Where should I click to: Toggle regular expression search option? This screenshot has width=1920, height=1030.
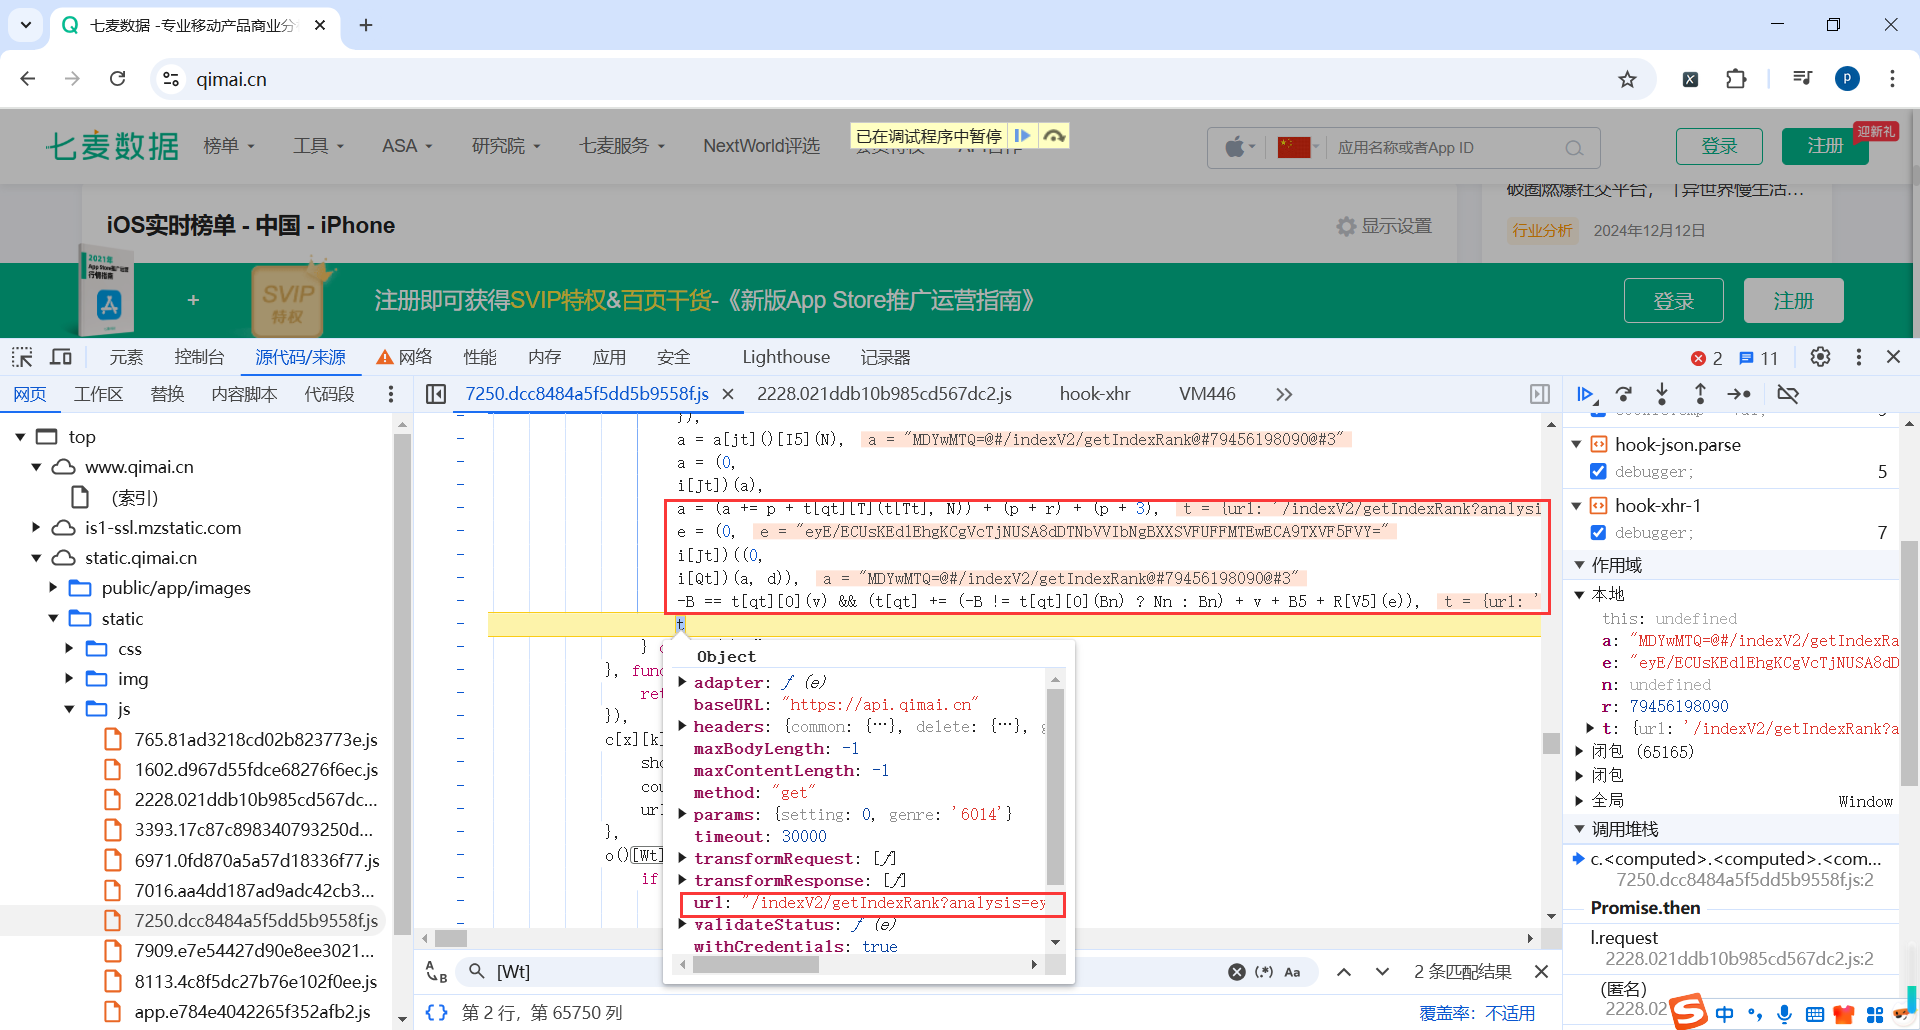point(1264,972)
